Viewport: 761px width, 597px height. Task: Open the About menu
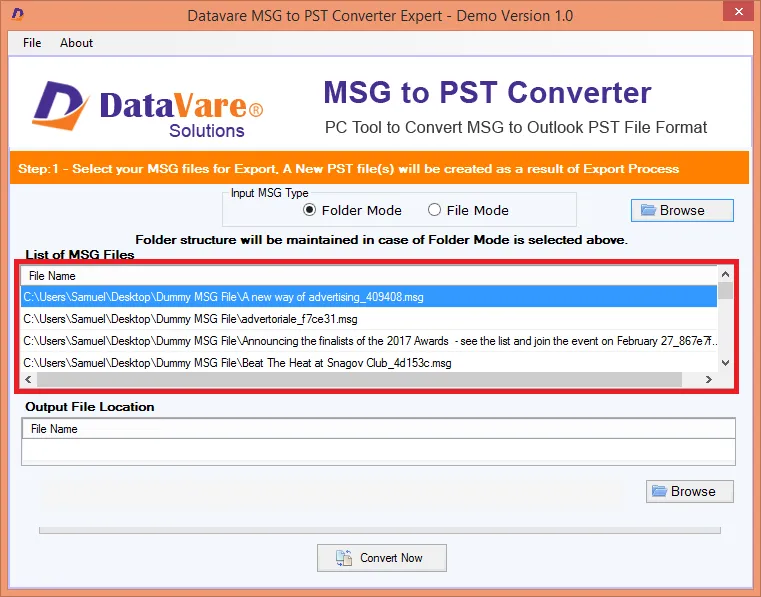(76, 43)
